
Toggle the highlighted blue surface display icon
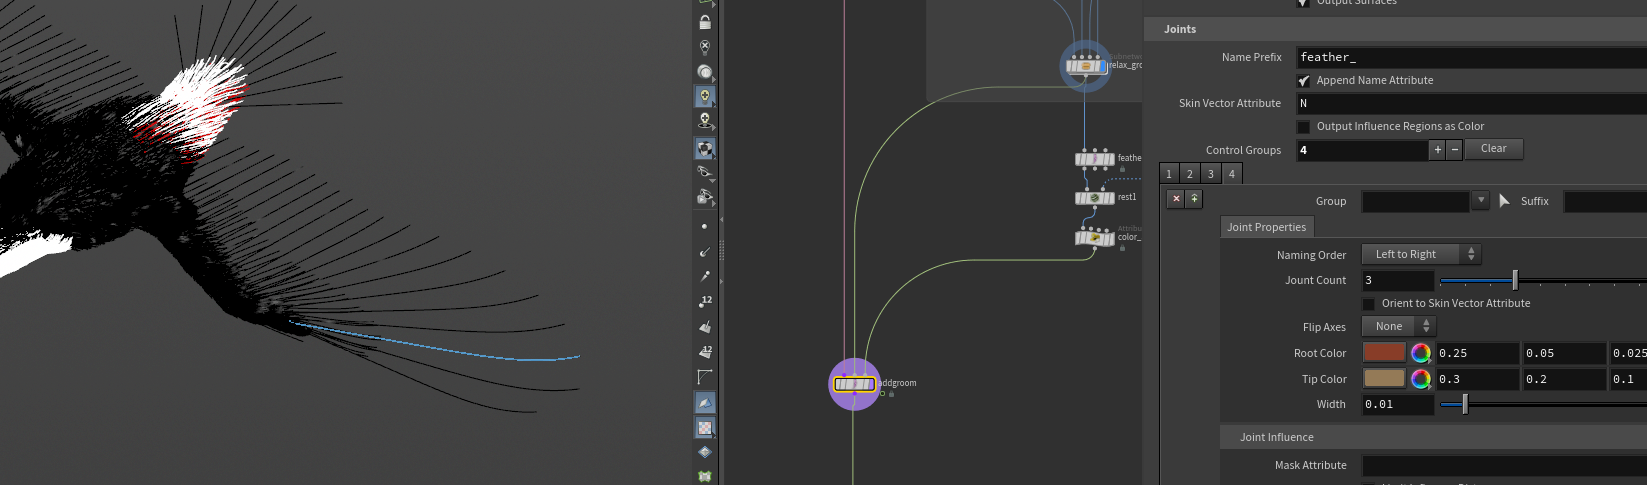click(705, 402)
